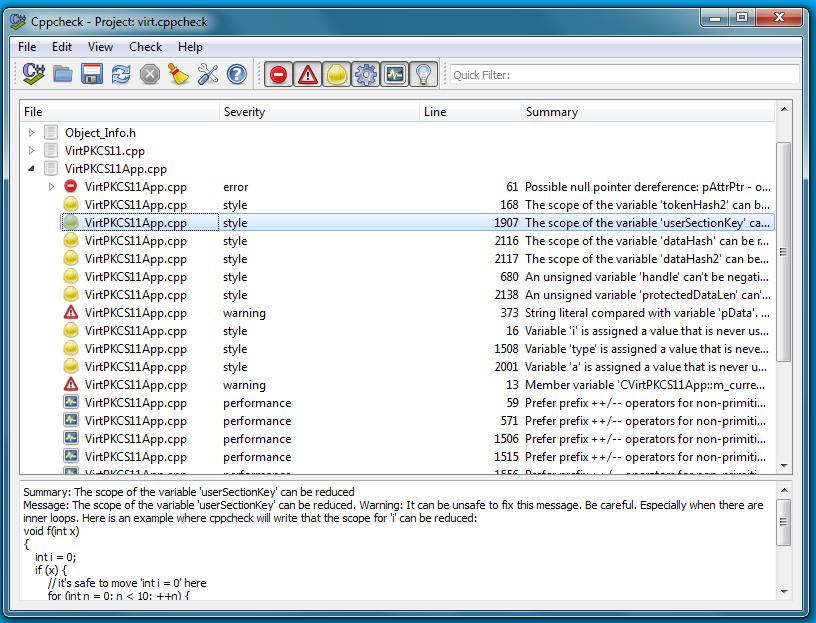Sort results by File column header
The width and height of the screenshot is (816, 623).
point(120,112)
